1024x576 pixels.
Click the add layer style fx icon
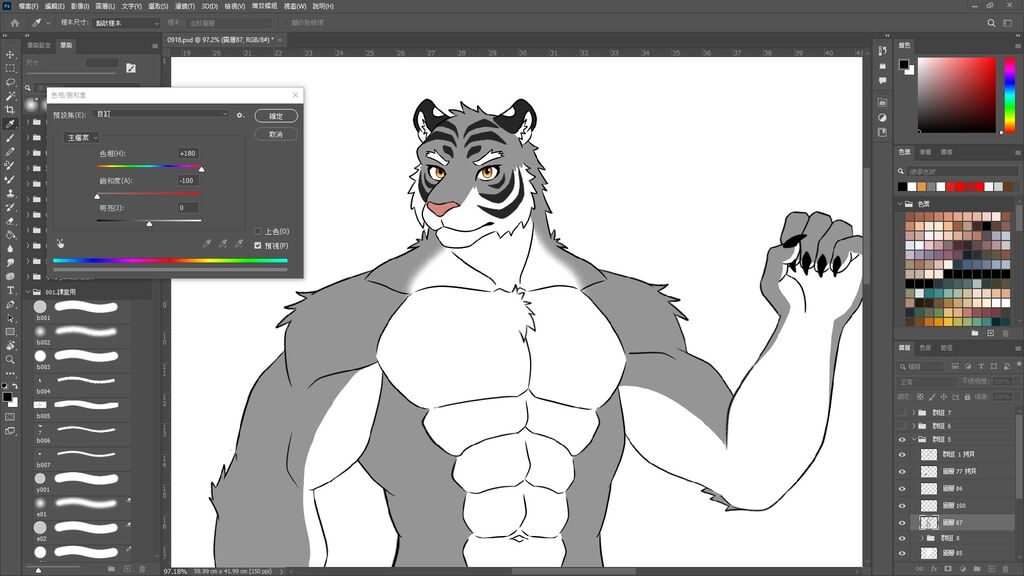point(932,568)
